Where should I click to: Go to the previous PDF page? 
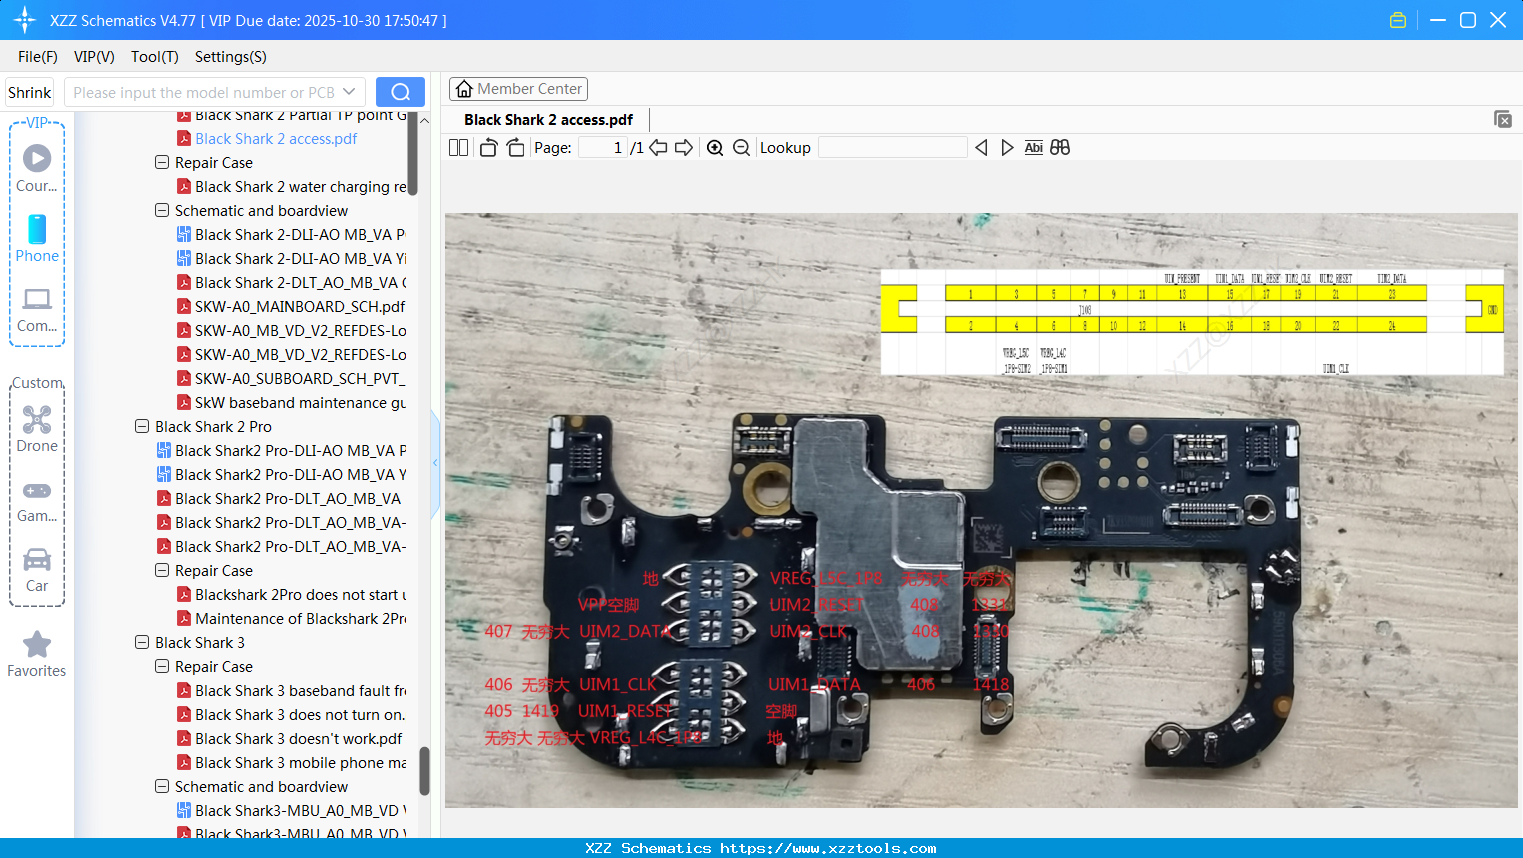pos(658,148)
